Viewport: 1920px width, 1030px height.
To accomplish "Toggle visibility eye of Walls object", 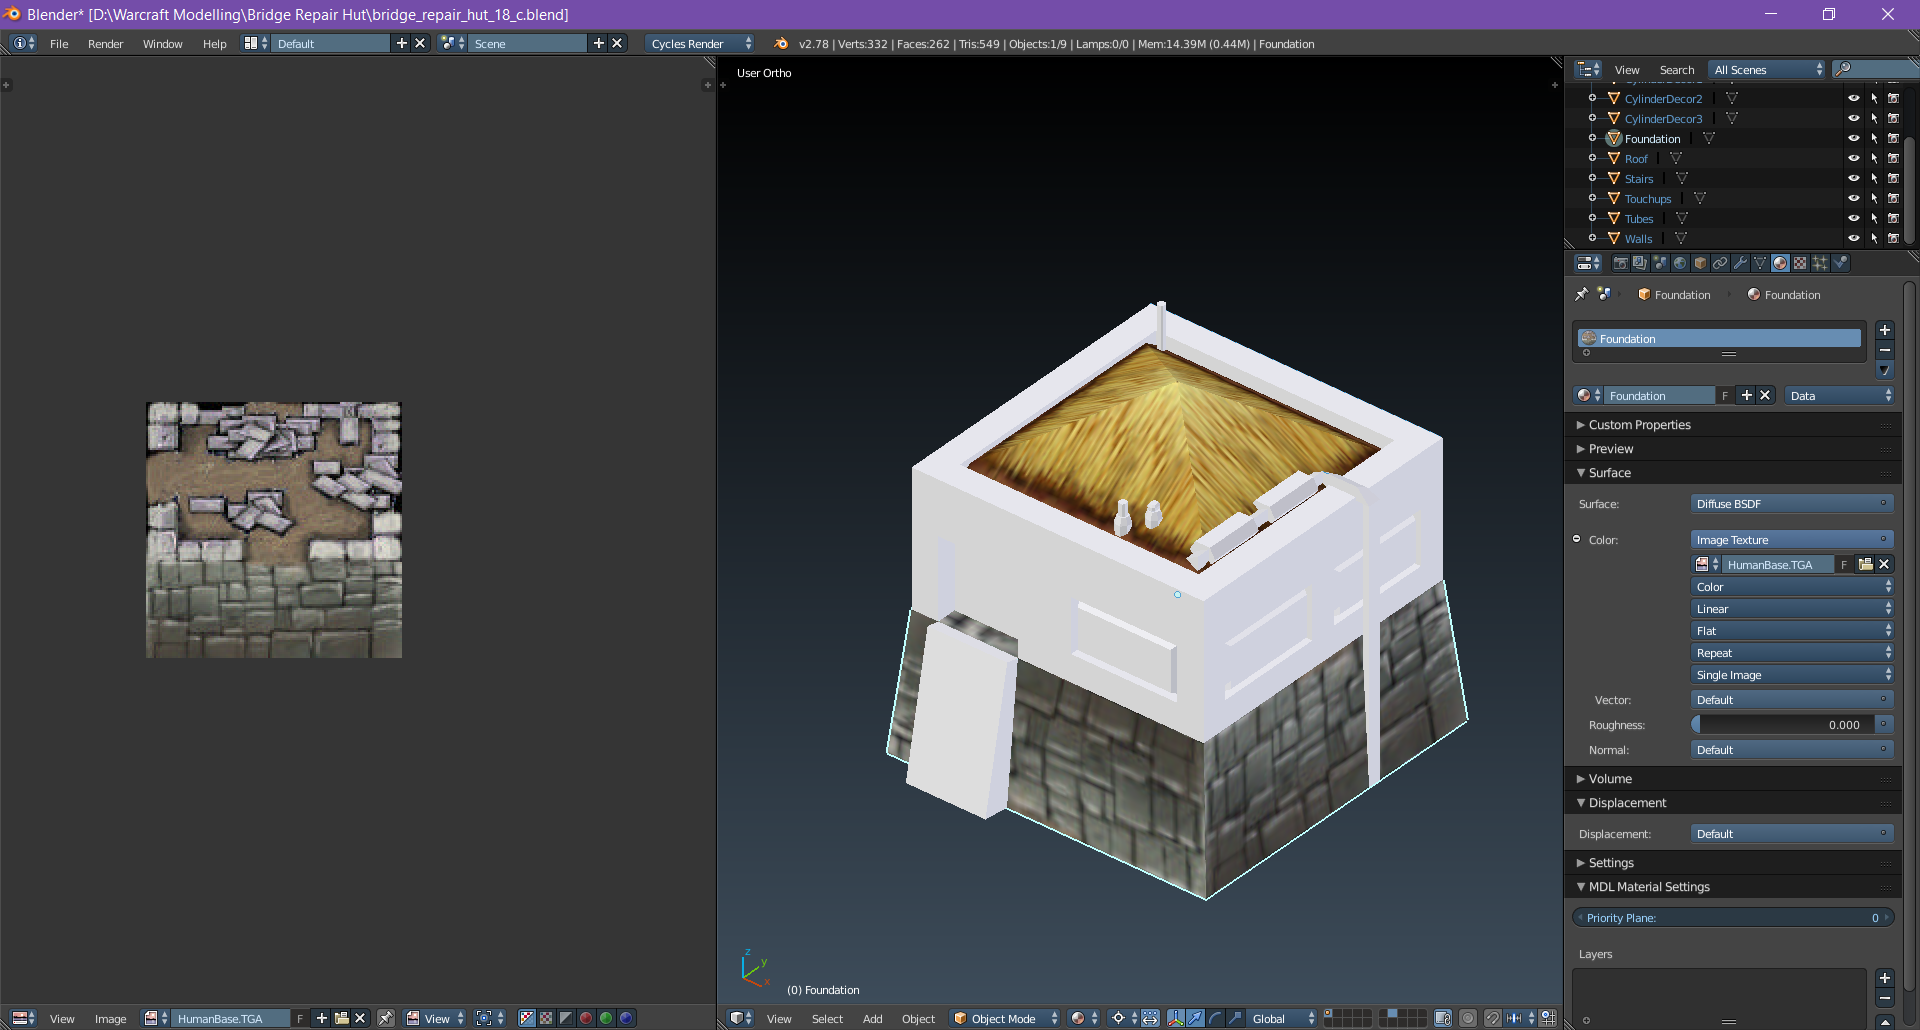I will pyautogui.click(x=1853, y=238).
